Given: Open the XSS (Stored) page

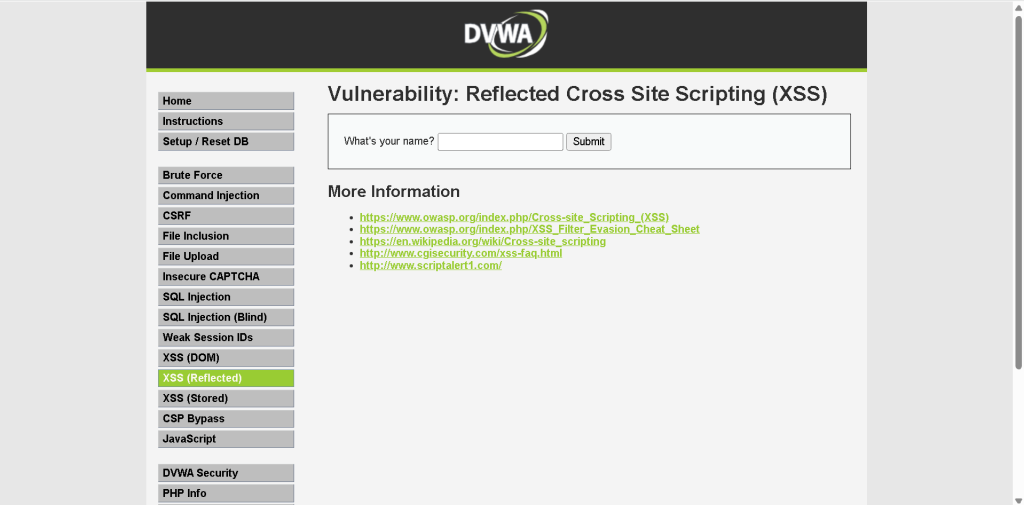Looking at the screenshot, I should (x=226, y=399).
